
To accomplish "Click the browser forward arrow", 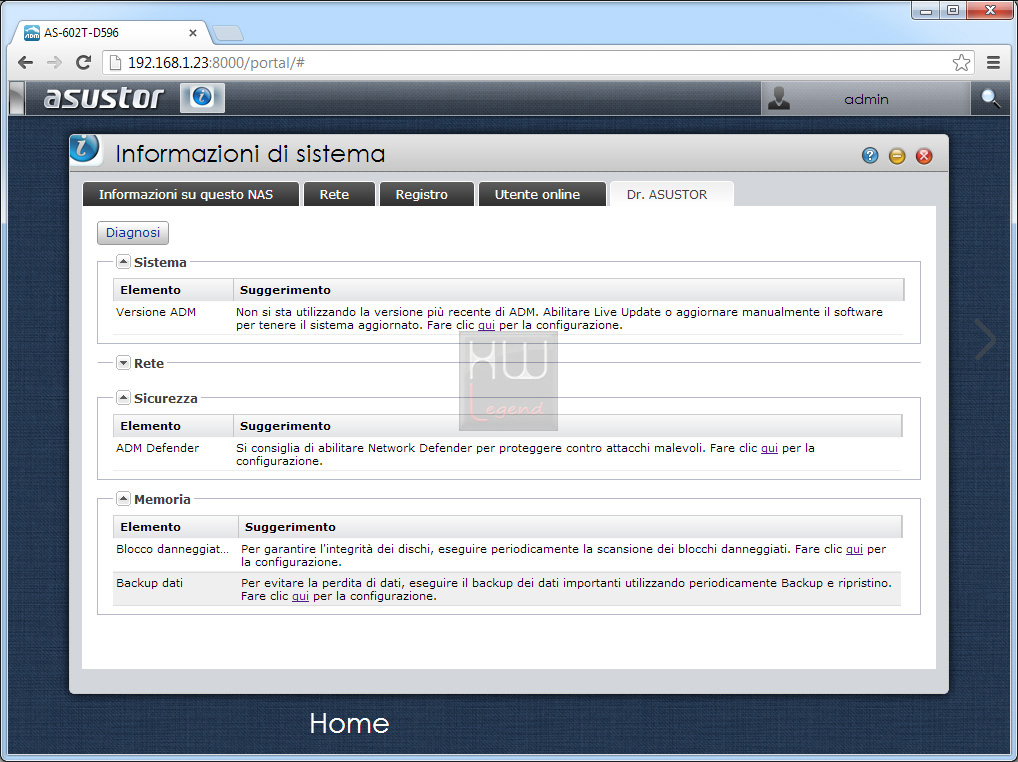I will pos(55,62).
